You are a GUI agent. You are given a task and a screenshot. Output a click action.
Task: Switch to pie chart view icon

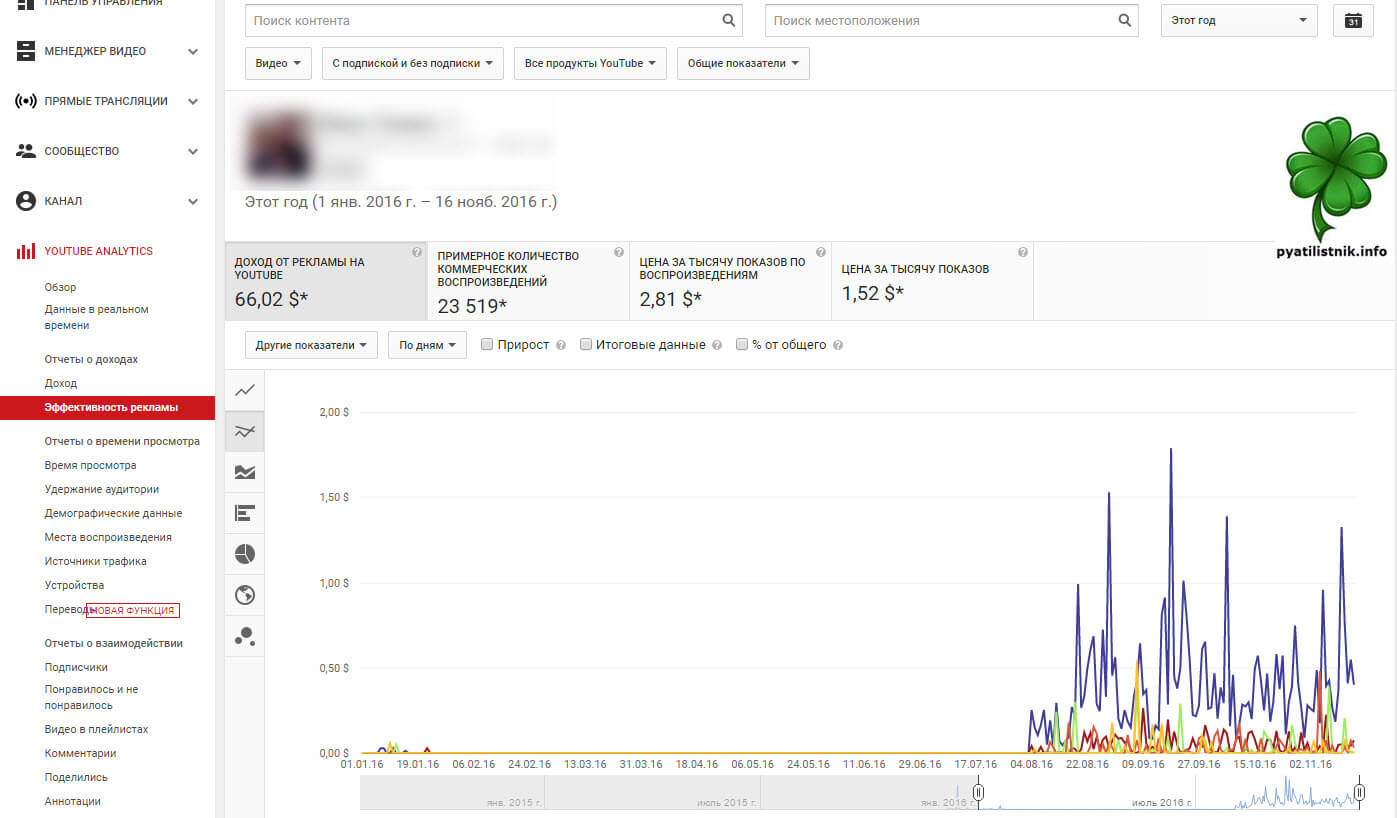pos(245,554)
